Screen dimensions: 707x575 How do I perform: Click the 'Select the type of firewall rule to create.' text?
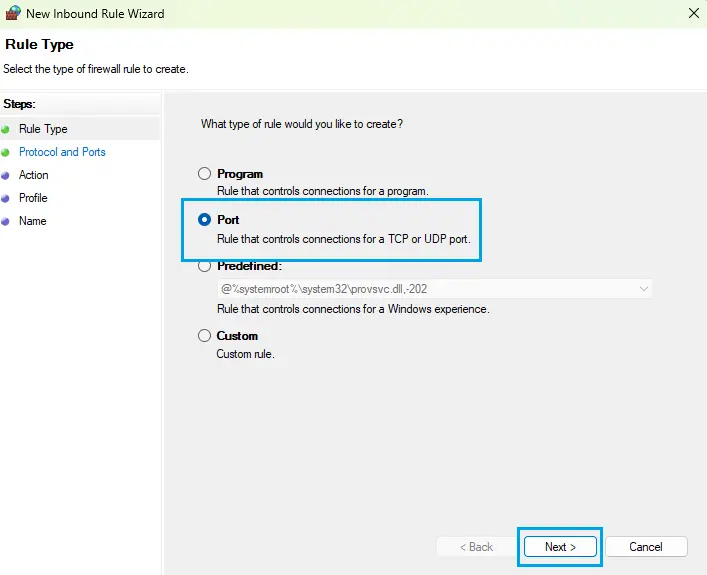[96, 69]
